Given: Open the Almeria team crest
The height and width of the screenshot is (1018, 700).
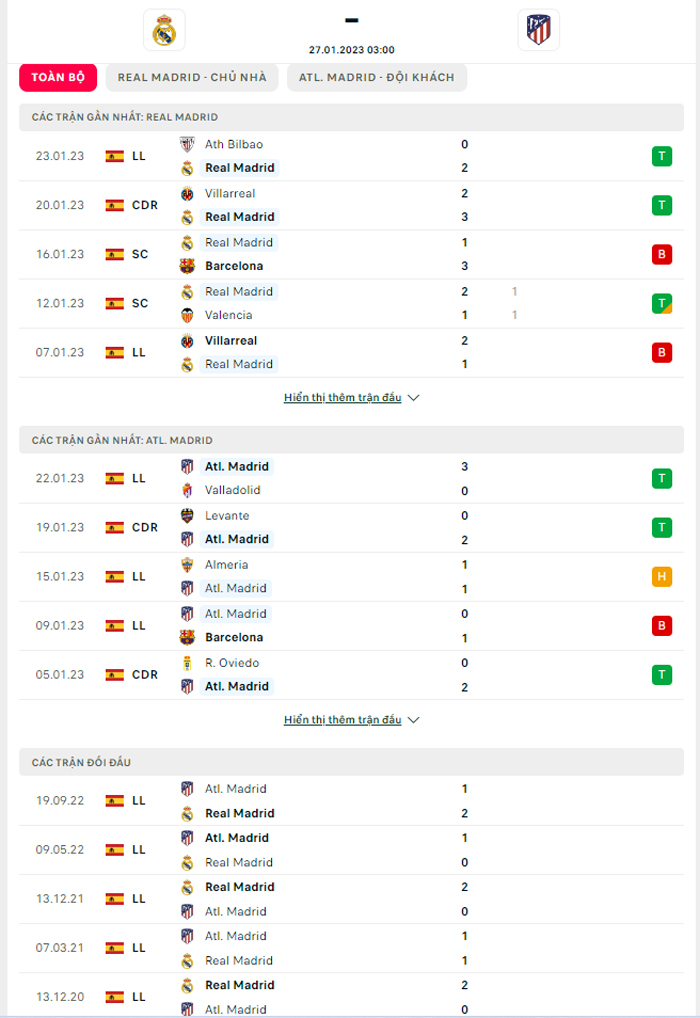Looking at the screenshot, I should (x=187, y=565).
